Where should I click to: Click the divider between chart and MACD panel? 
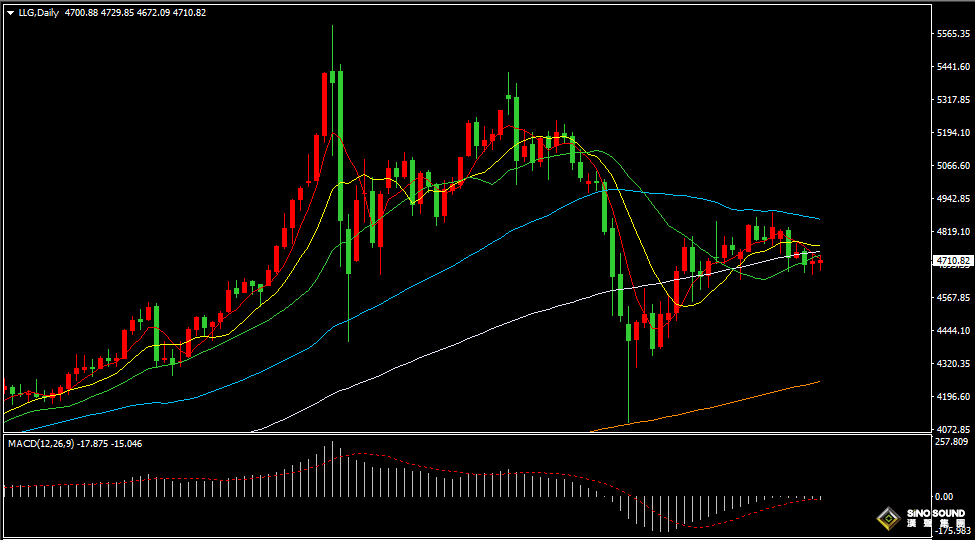tap(468, 433)
